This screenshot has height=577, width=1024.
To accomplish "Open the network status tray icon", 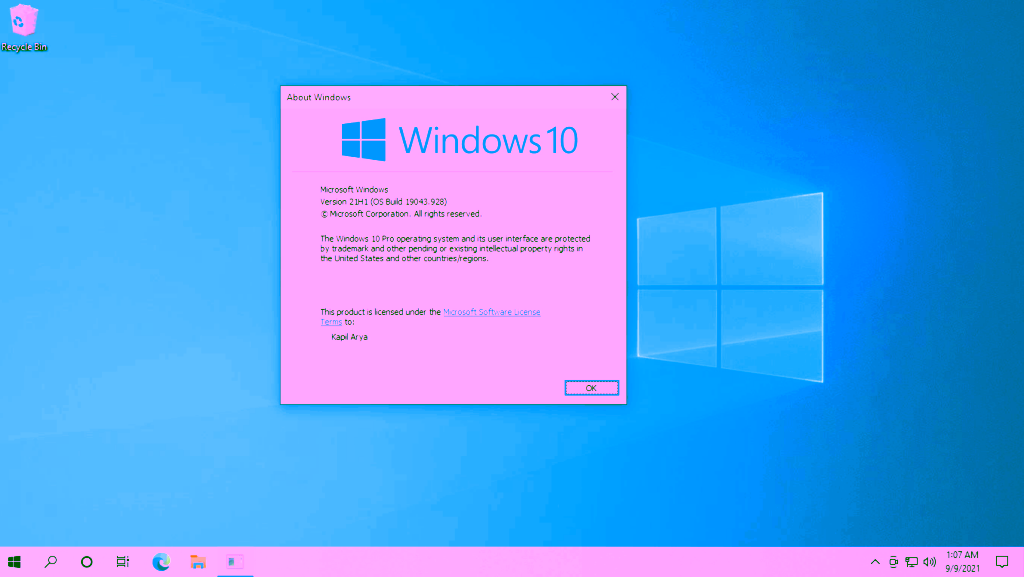I will click(912, 562).
